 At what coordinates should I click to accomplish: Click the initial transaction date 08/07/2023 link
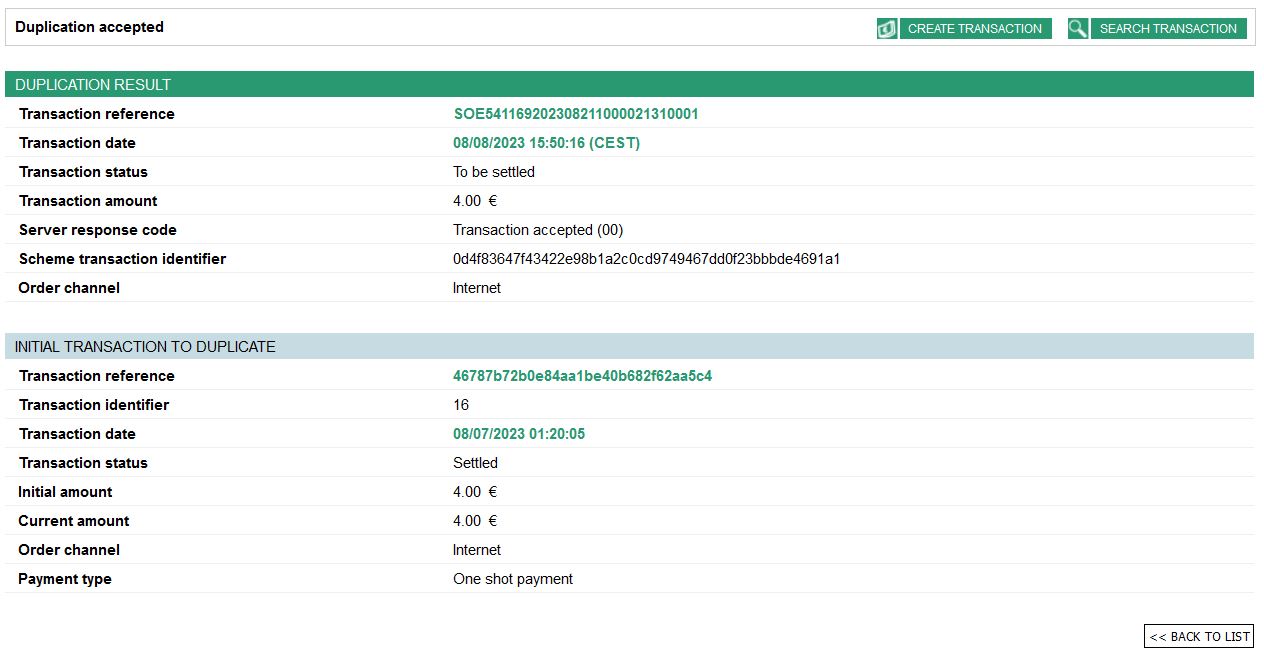tap(519, 433)
